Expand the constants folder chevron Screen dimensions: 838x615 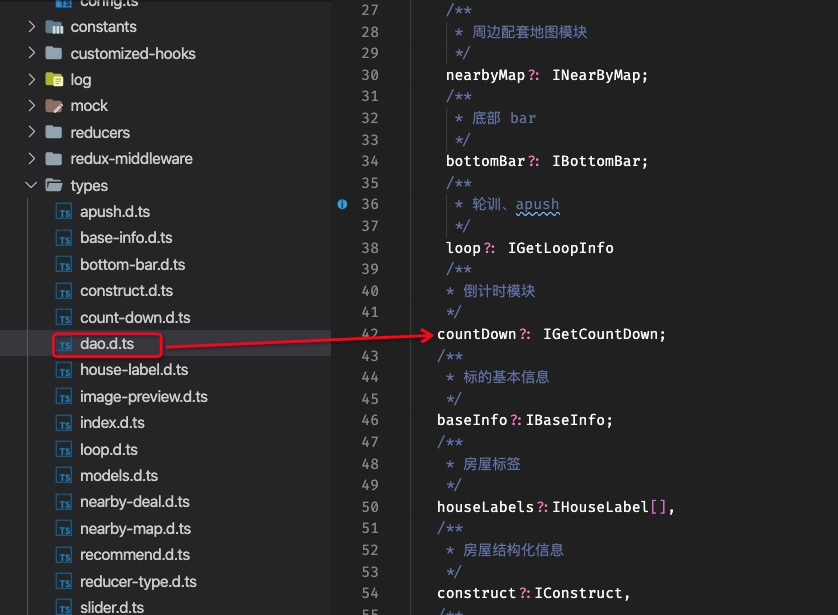point(32,26)
